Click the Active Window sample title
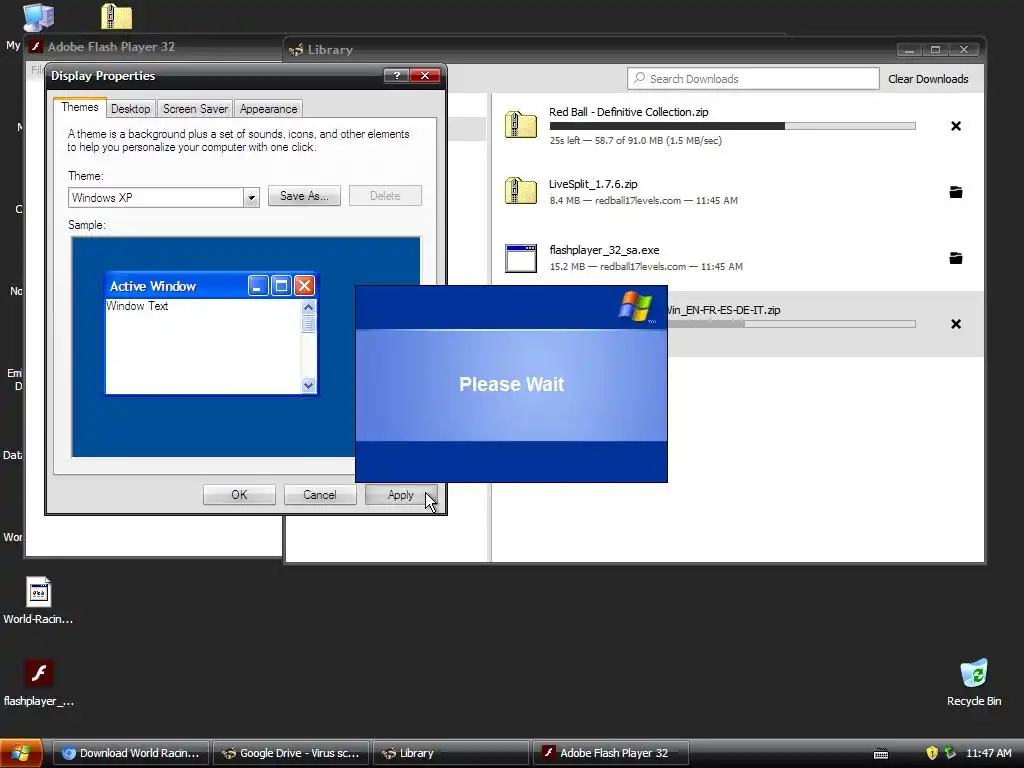Image resolution: width=1024 pixels, height=768 pixels. pos(153,286)
